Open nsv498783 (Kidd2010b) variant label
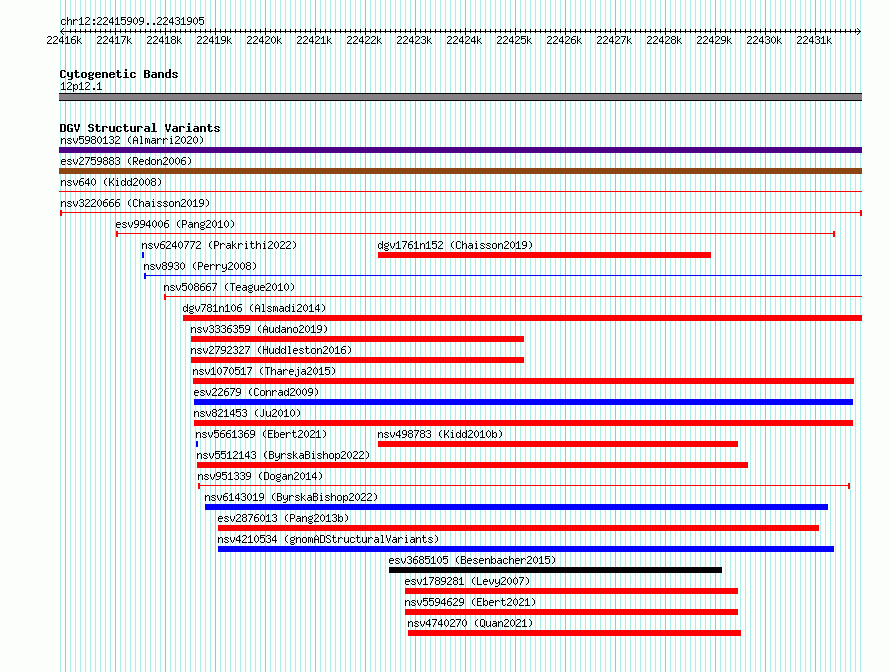890x672 pixels. pos(440,434)
